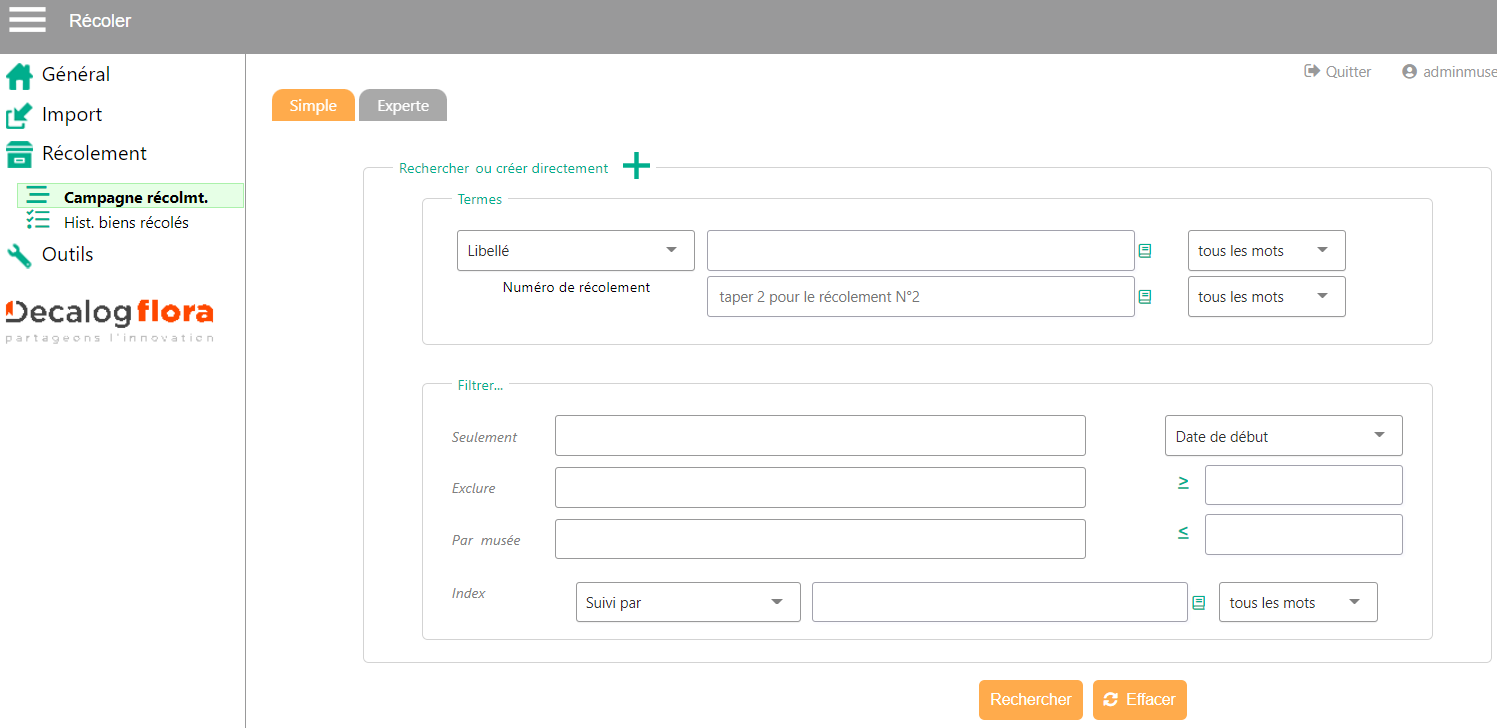Expand the Libellé dropdown

575,251
